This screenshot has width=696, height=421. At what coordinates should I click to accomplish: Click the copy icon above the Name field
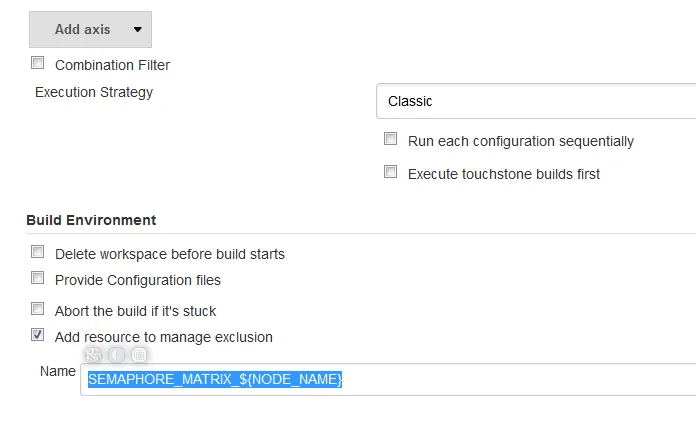point(139,354)
